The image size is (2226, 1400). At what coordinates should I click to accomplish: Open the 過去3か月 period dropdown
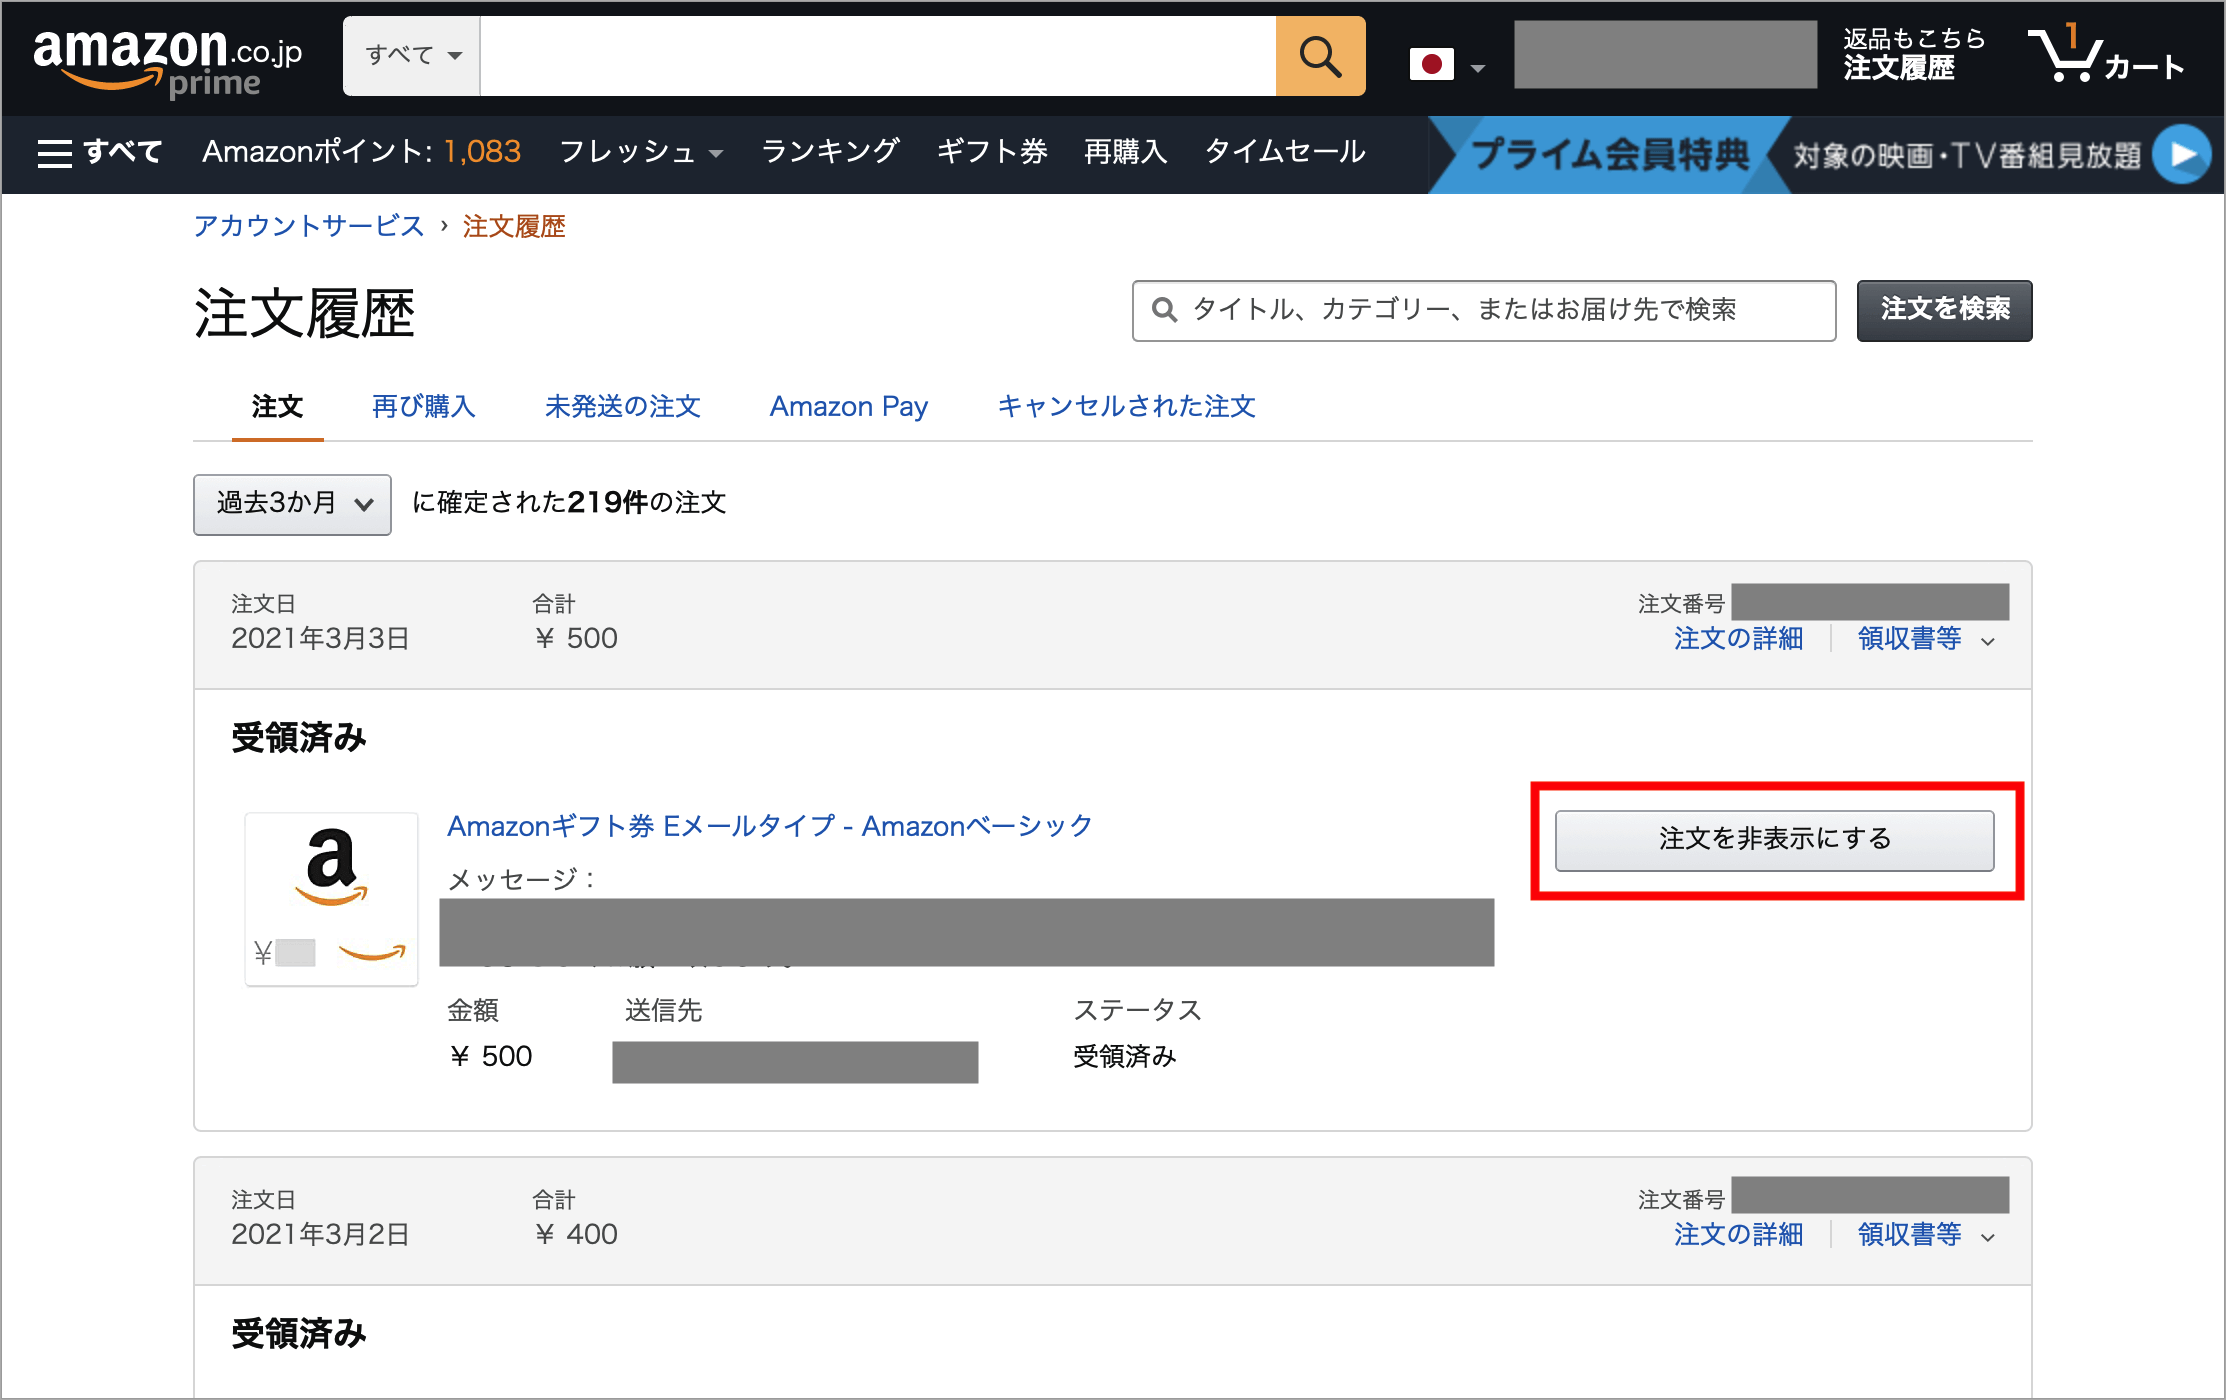pyautogui.click(x=292, y=504)
